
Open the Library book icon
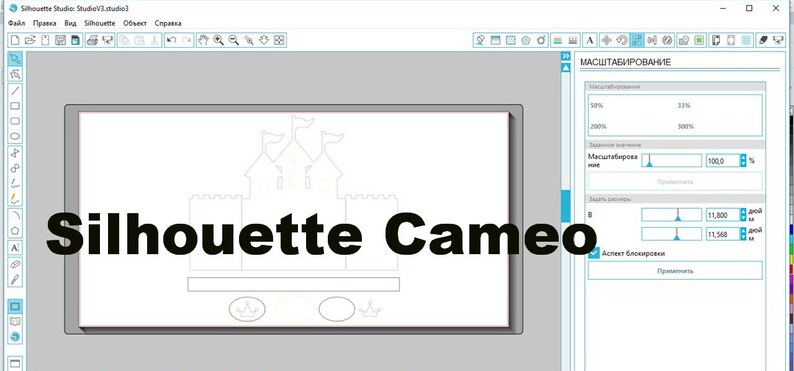(15, 321)
